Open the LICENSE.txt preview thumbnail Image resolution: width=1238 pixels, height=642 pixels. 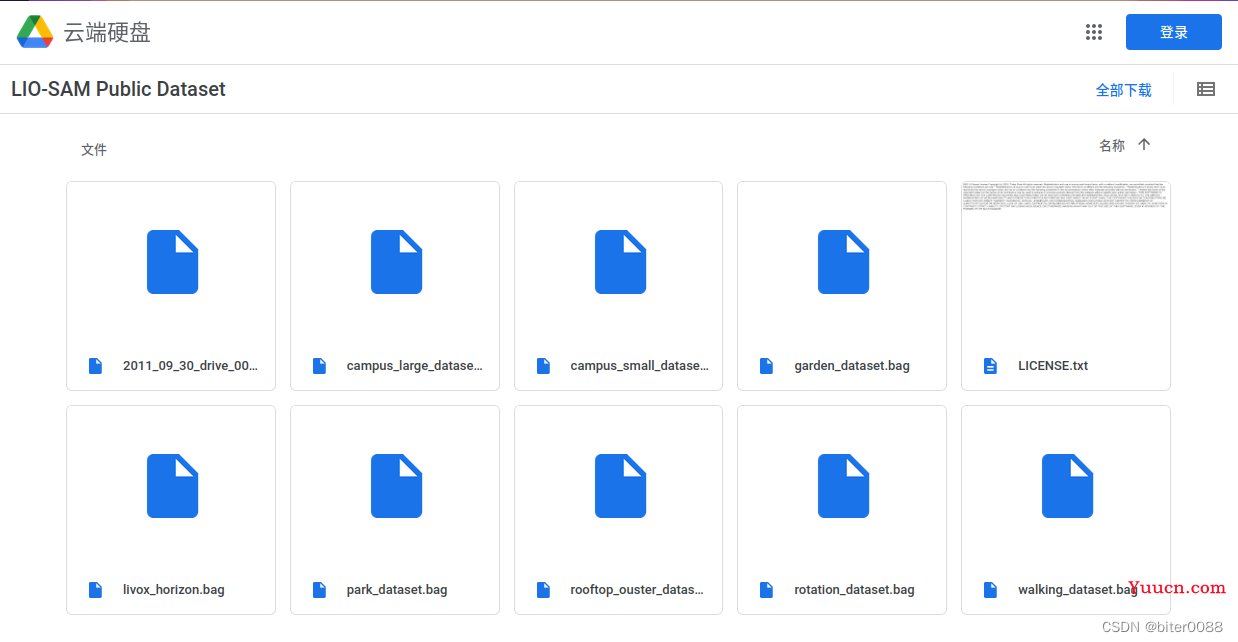[1066, 262]
